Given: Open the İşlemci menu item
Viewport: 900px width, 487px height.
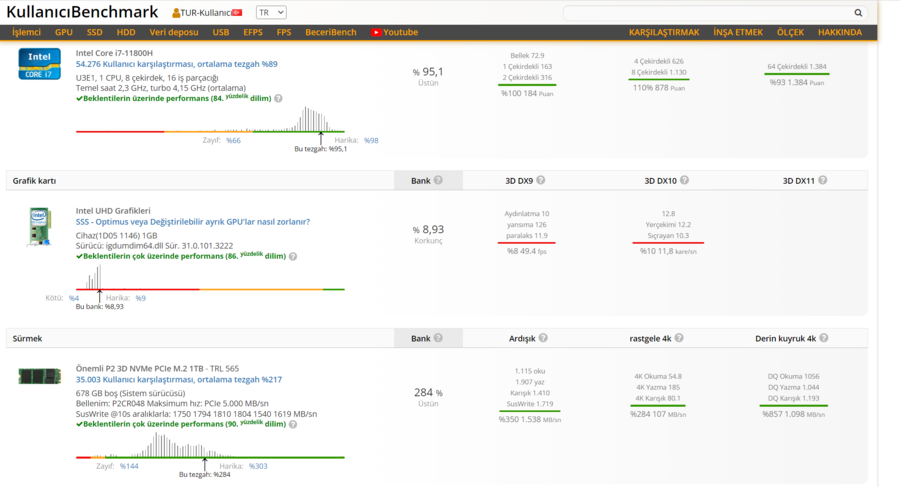Looking at the screenshot, I should coord(26,32).
